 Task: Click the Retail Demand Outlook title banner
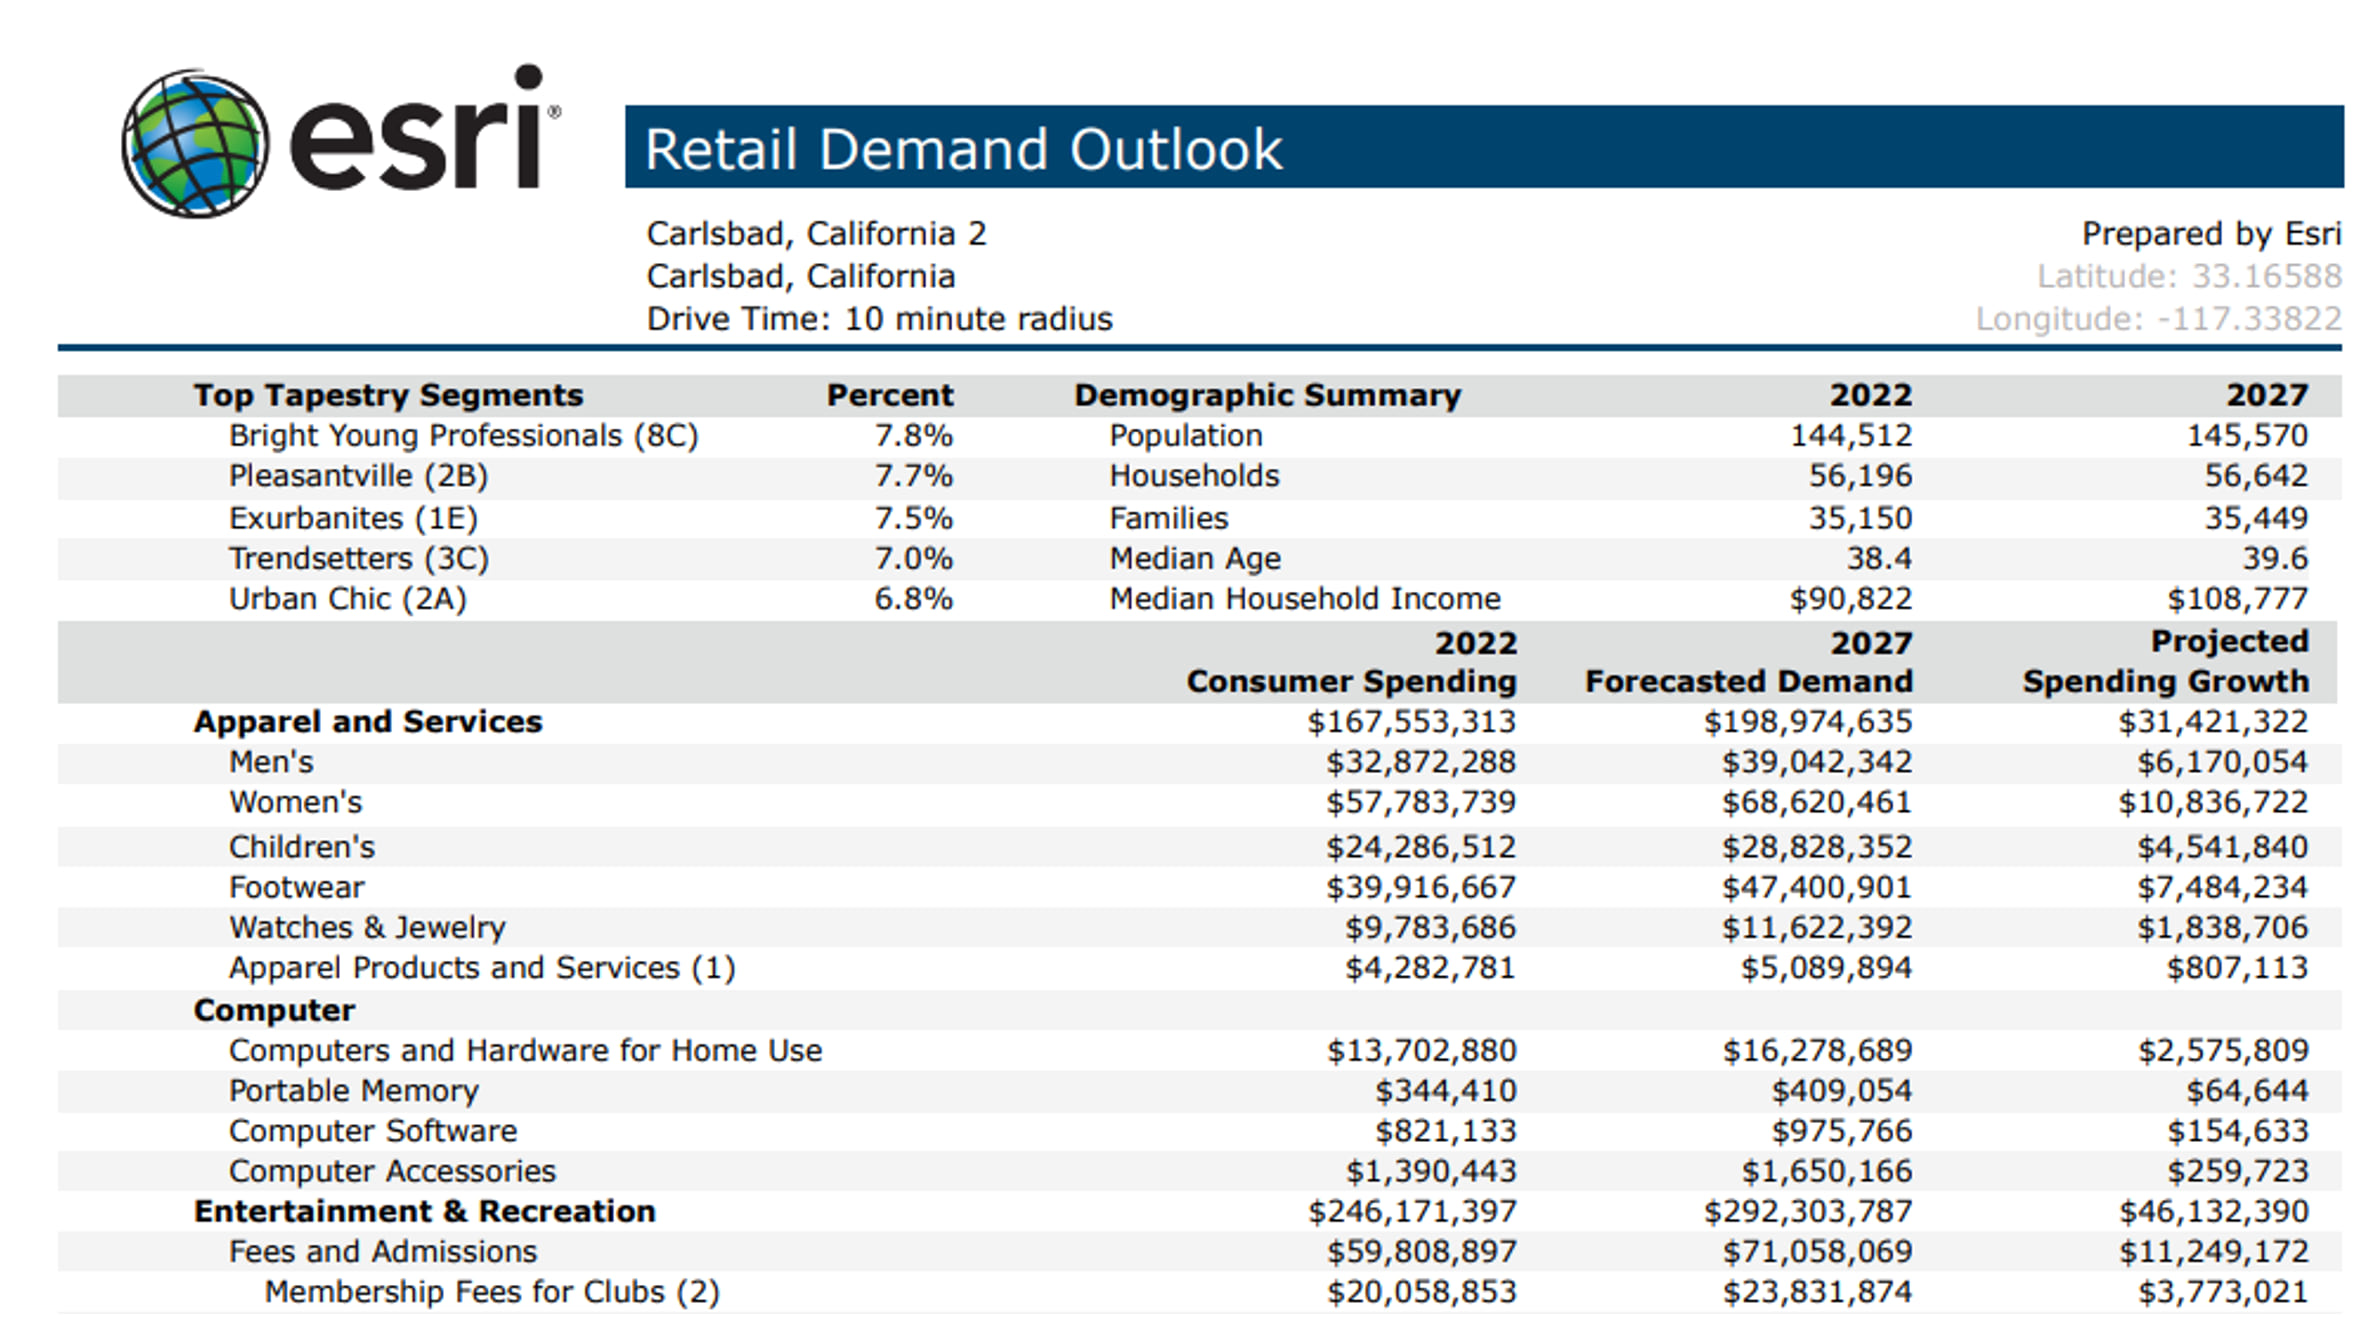click(x=1483, y=148)
